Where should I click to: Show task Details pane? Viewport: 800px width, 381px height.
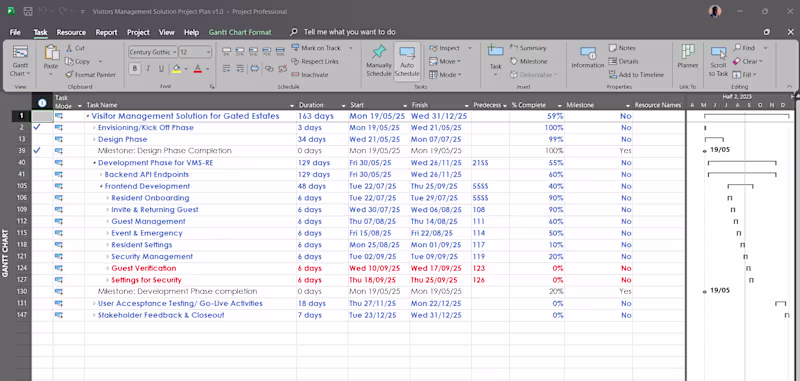point(623,61)
